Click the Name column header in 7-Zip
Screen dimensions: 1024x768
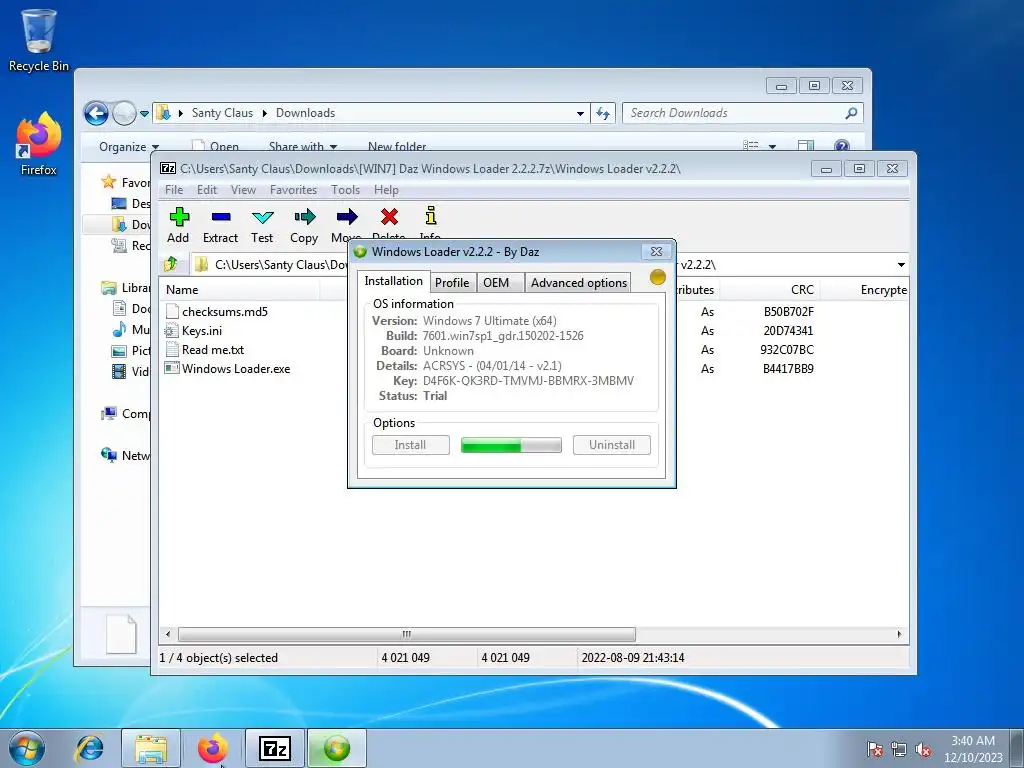239,289
